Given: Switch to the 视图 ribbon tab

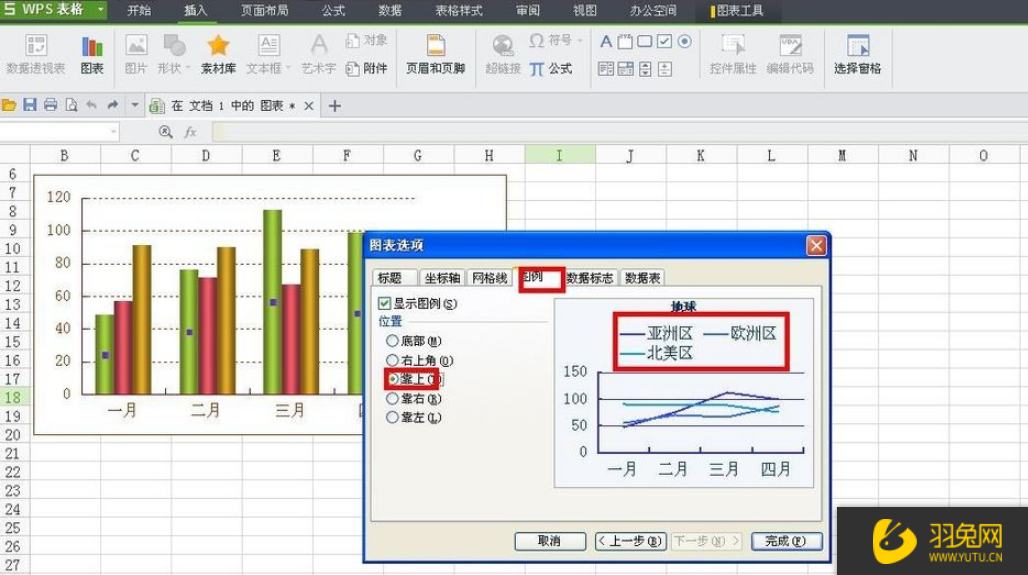Looking at the screenshot, I should click(585, 10).
